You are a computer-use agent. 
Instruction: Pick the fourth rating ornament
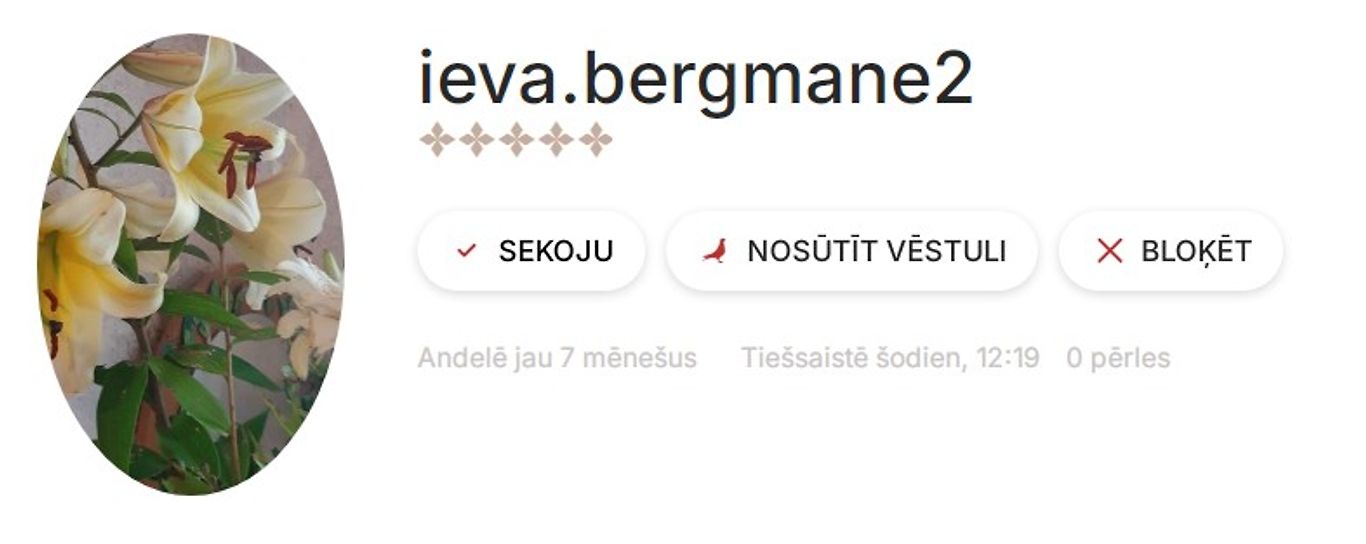[x=556, y=140]
